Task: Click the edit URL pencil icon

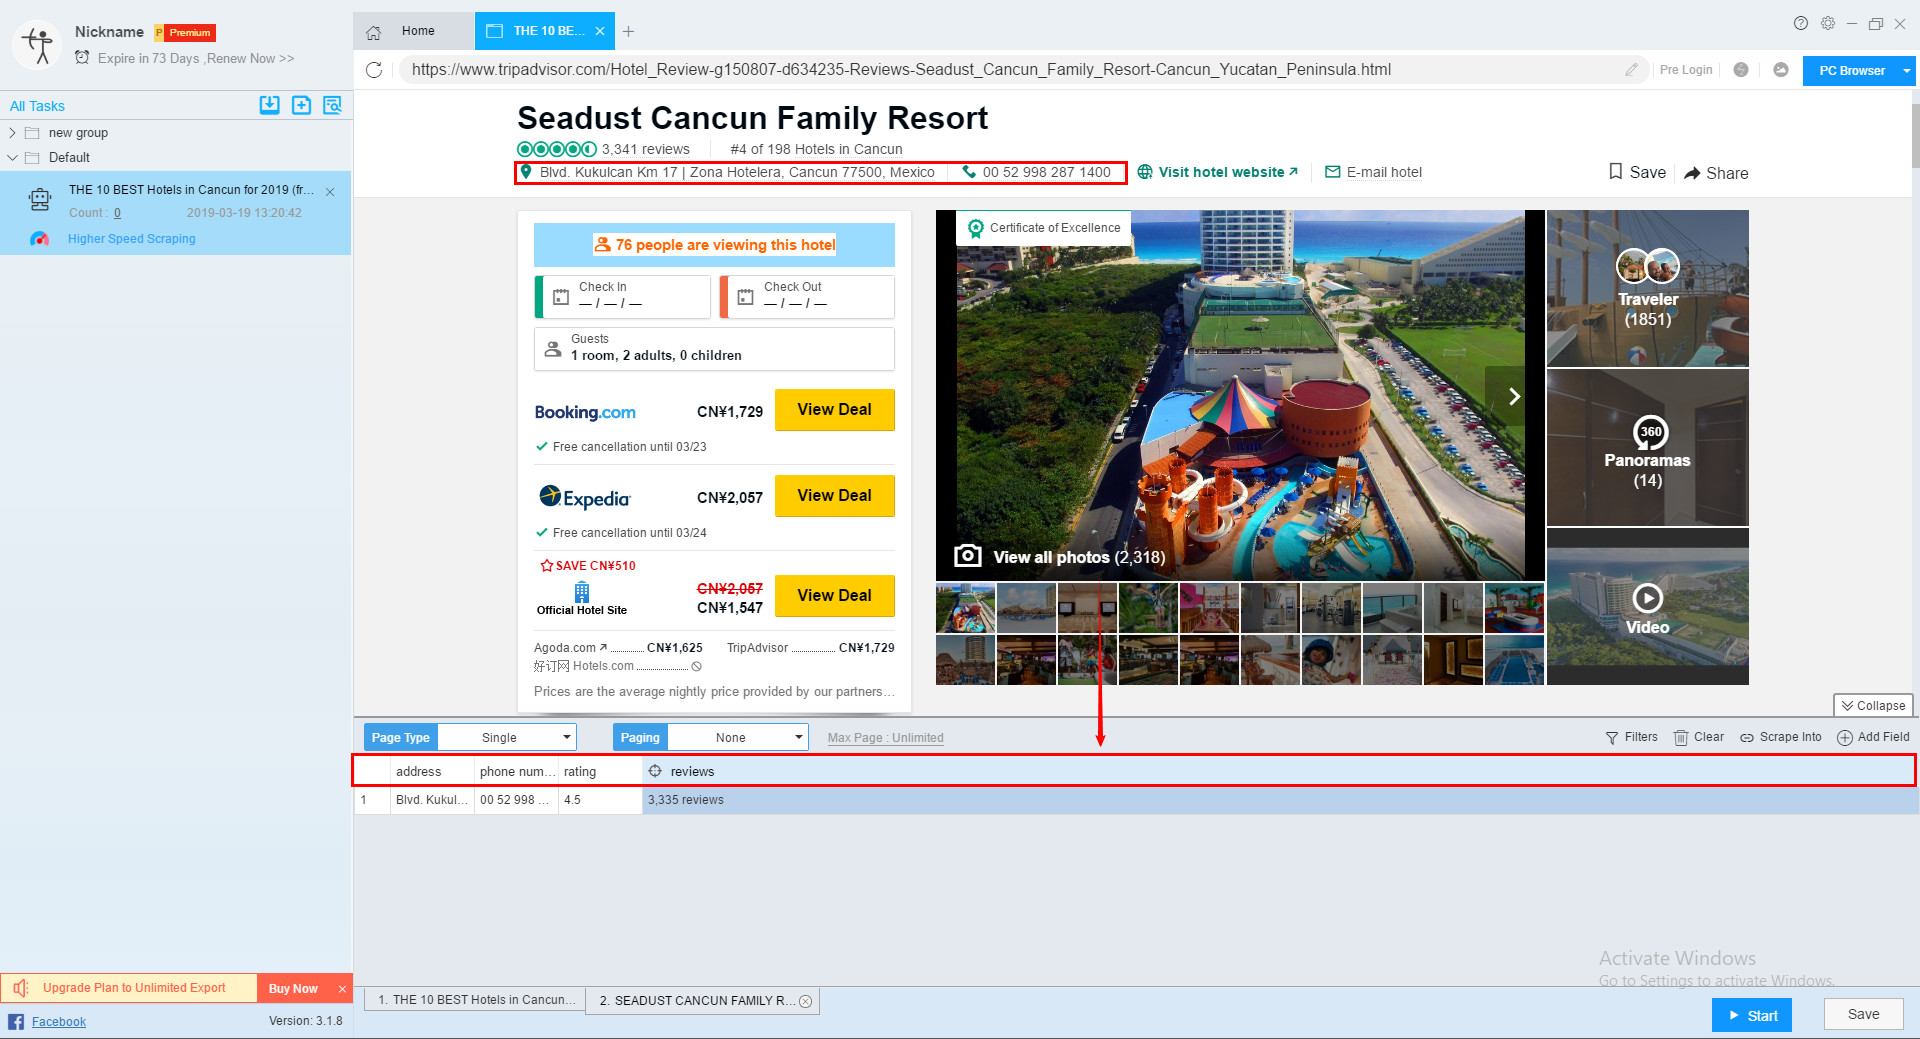Action: [1631, 70]
